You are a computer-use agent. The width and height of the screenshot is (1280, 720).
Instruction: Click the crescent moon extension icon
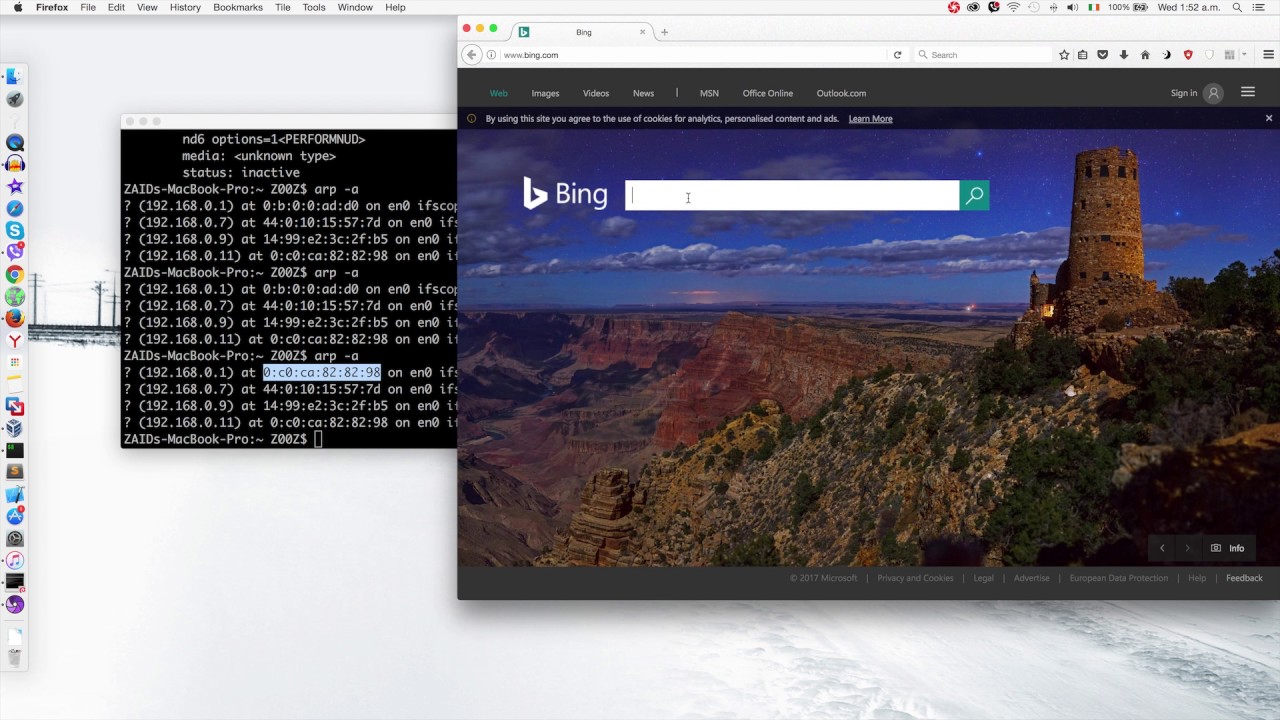pyautogui.click(x=1166, y=55)
